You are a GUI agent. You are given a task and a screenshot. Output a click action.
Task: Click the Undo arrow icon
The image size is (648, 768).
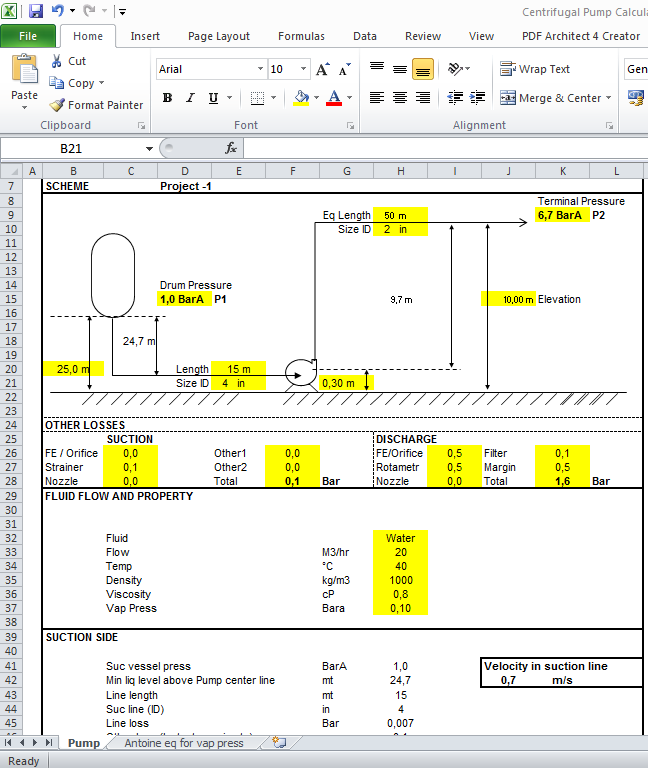coord(58,10)
